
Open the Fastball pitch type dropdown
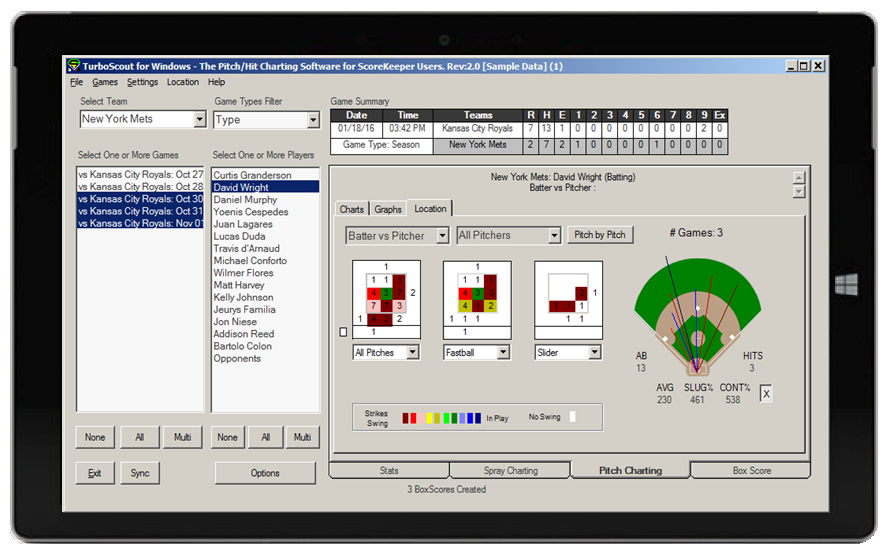pos(503,353)
